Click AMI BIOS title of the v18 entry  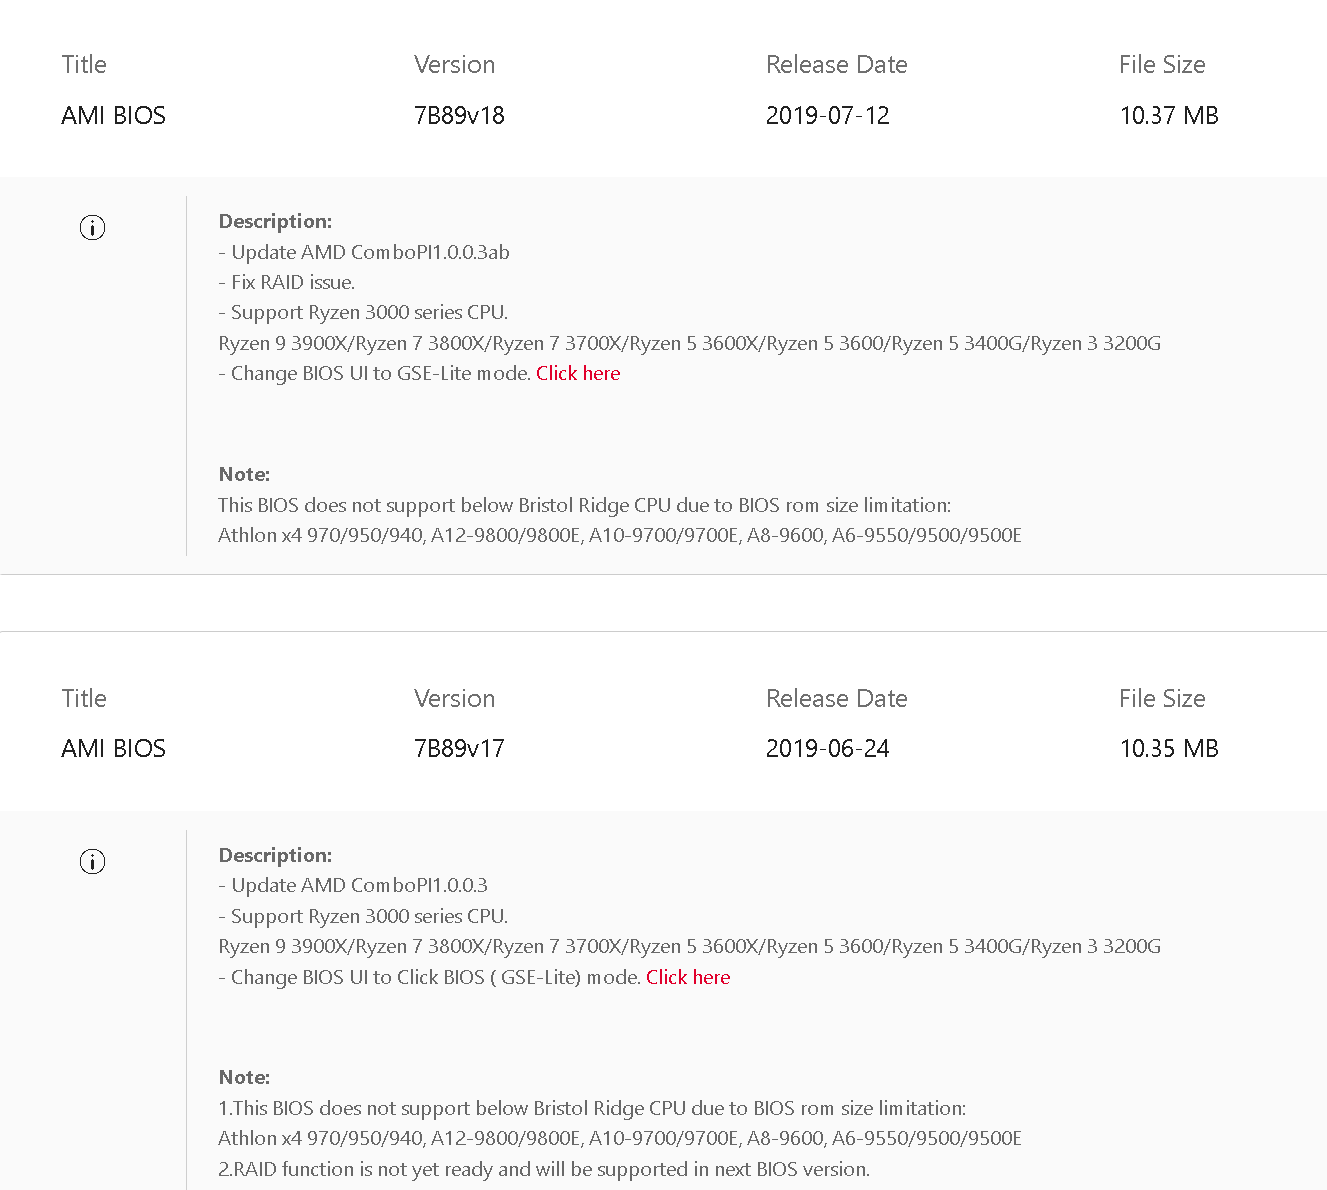click(113, 116)
